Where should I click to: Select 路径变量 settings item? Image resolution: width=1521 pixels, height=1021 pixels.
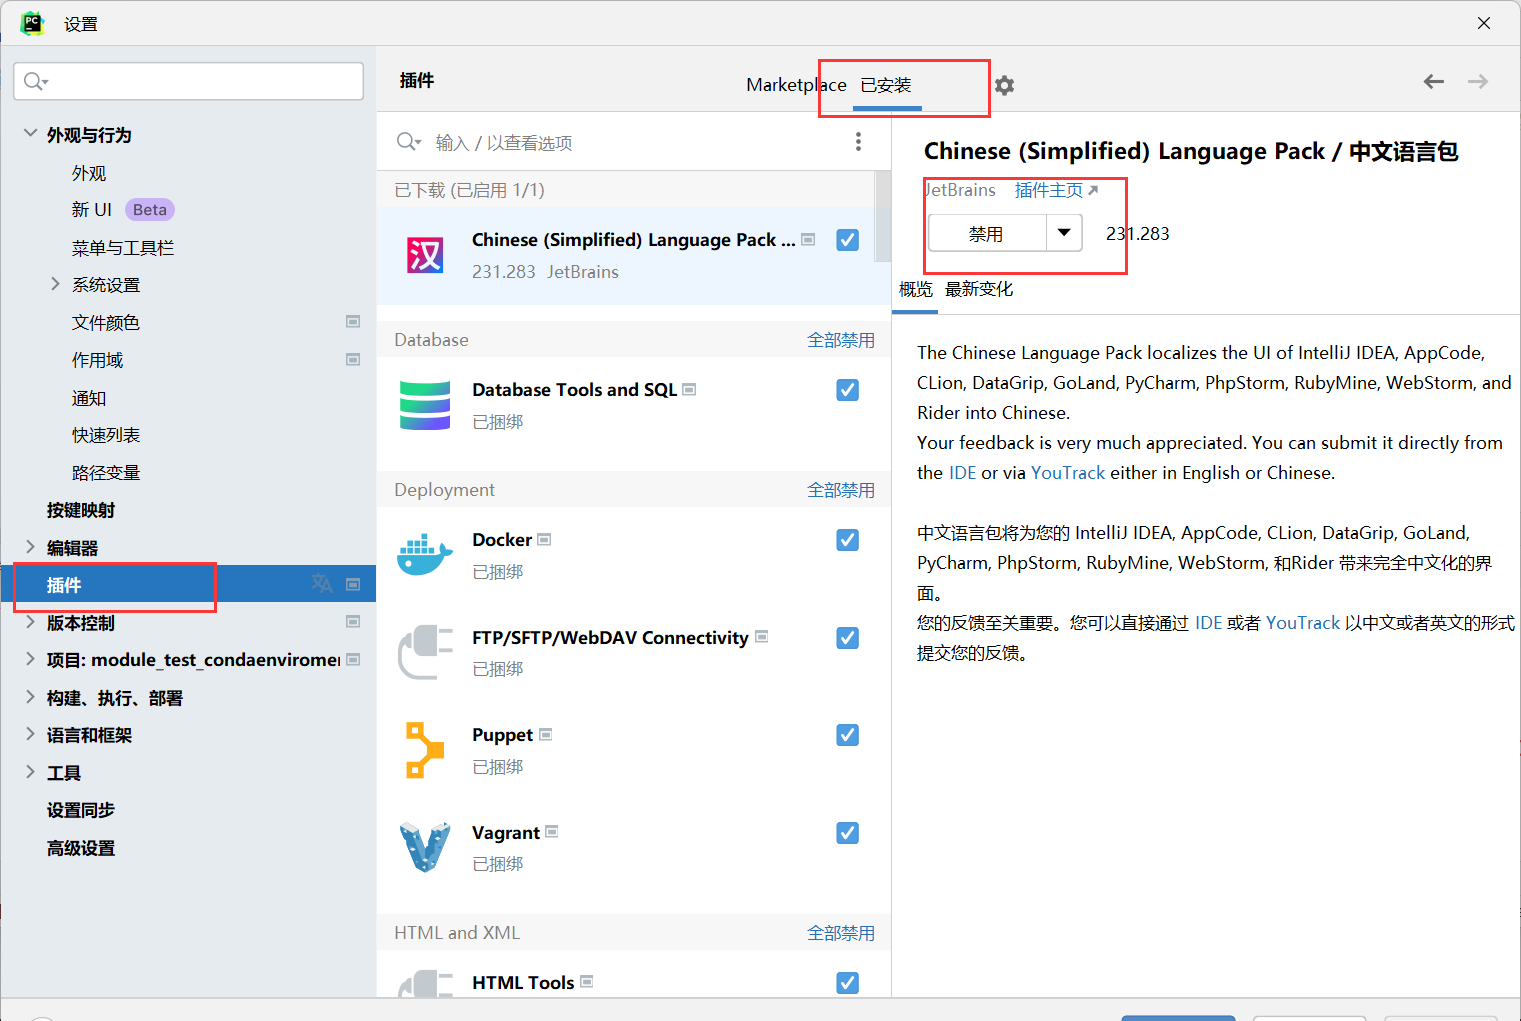[106, 473]
